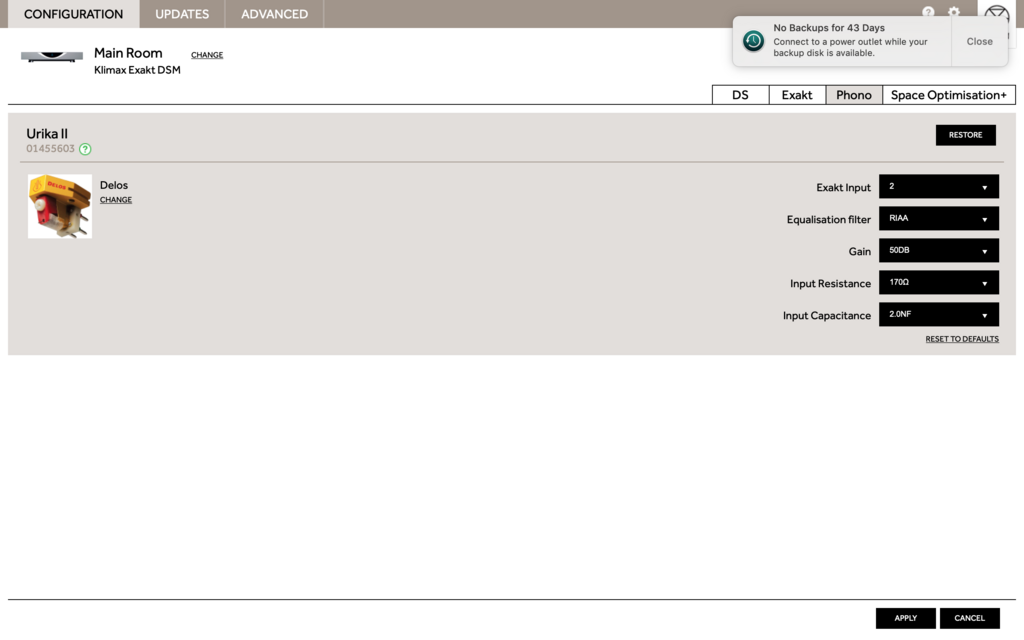Viewport: 1024px width, 640px height.
Task: Click the green help icon beside serial 01455603
Action: pyautogui.click(x=85, y=149)
